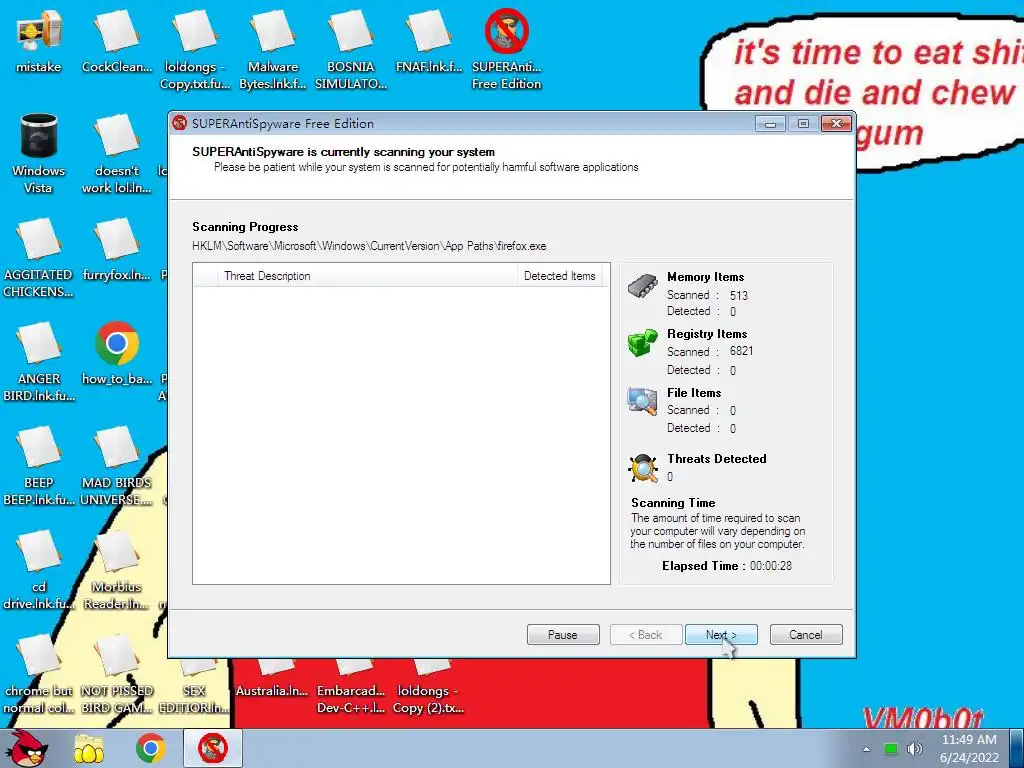Viewport: 1024px width, 768px height.
Task: Open the FNAF.lnk desktop shortcut
Action: (x=429, y=42)
